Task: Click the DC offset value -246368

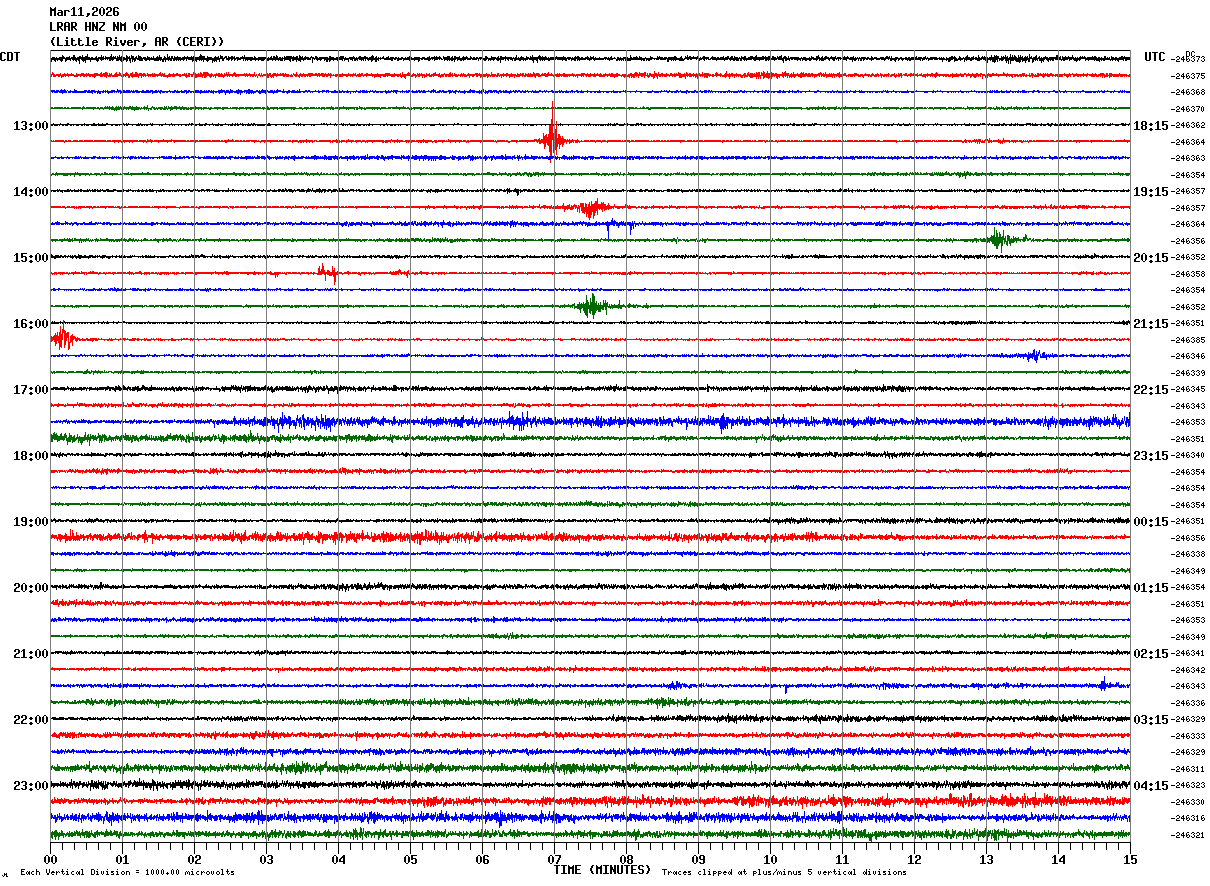Action: coord(1187,93)
